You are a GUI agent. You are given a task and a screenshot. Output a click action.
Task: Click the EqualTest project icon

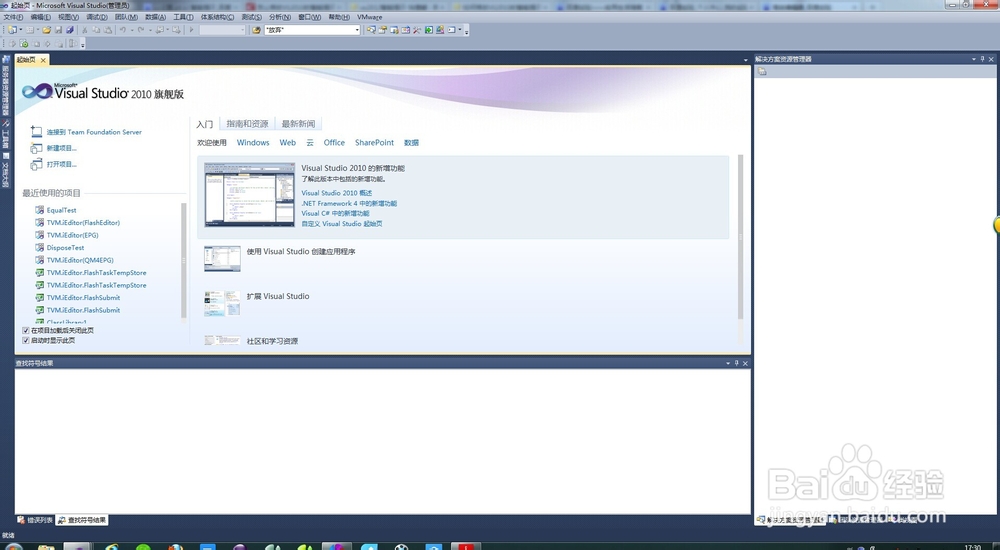click(40, 210)
